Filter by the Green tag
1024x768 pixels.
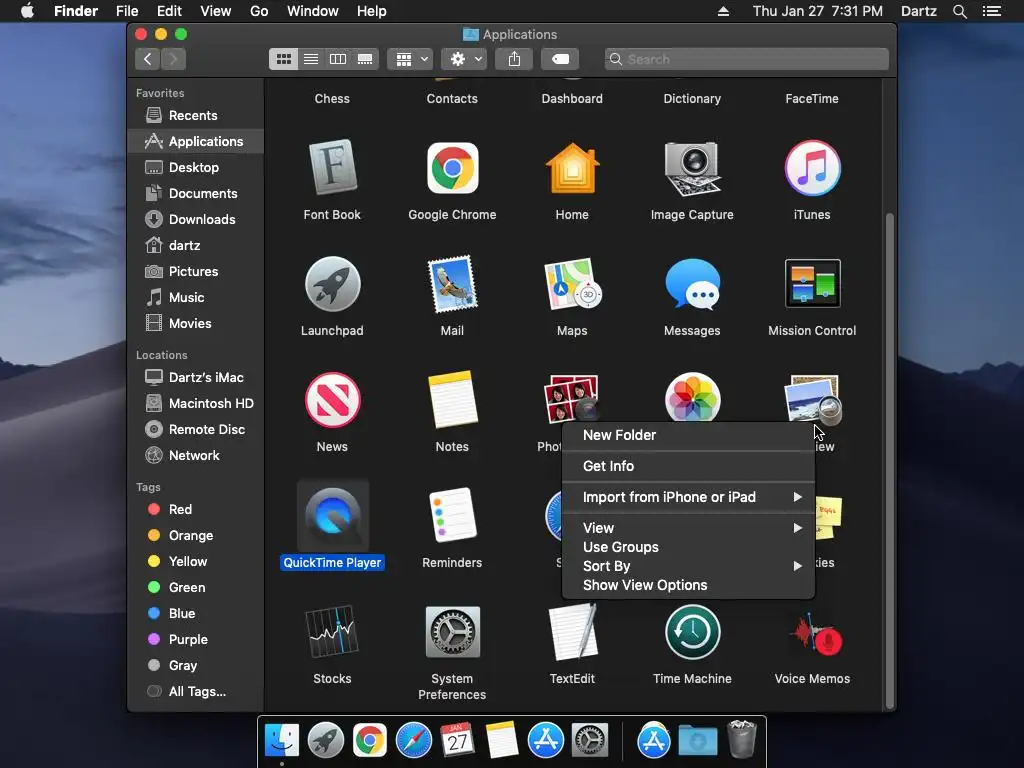(196, 588)
